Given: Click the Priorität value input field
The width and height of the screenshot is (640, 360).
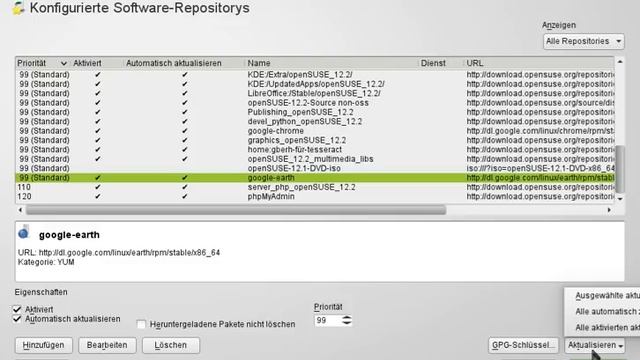Looking at the screenshot, I should point(328,320).
